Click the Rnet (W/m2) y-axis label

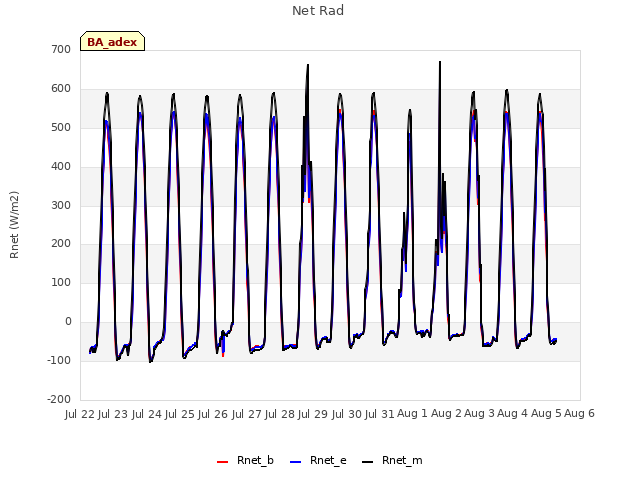(x=14, y=225)
